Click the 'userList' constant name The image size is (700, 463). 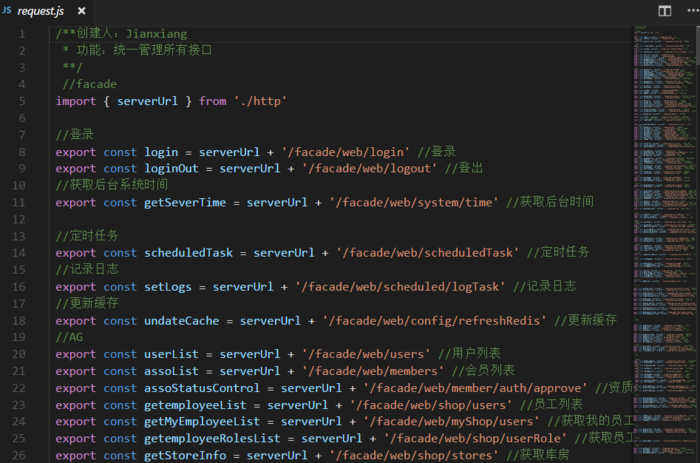pyautogui.click(x=171, y=355)
